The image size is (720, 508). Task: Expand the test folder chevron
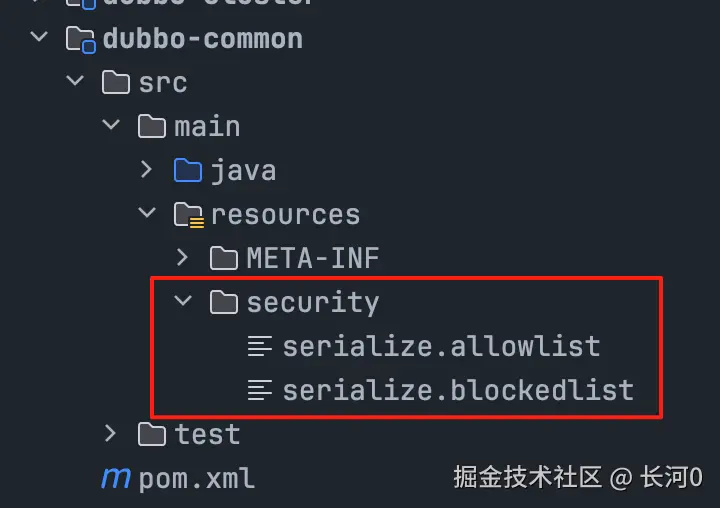point(111,434)
